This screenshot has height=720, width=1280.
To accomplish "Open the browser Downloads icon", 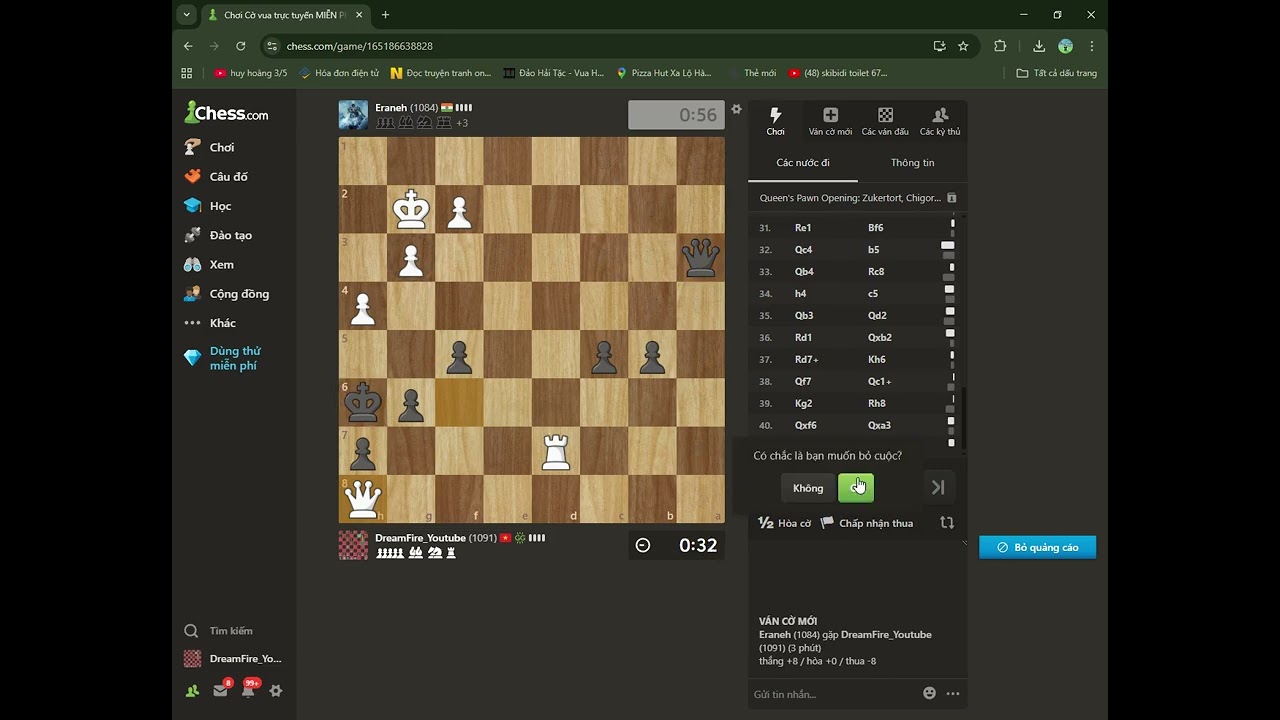I will (1039, 46).
